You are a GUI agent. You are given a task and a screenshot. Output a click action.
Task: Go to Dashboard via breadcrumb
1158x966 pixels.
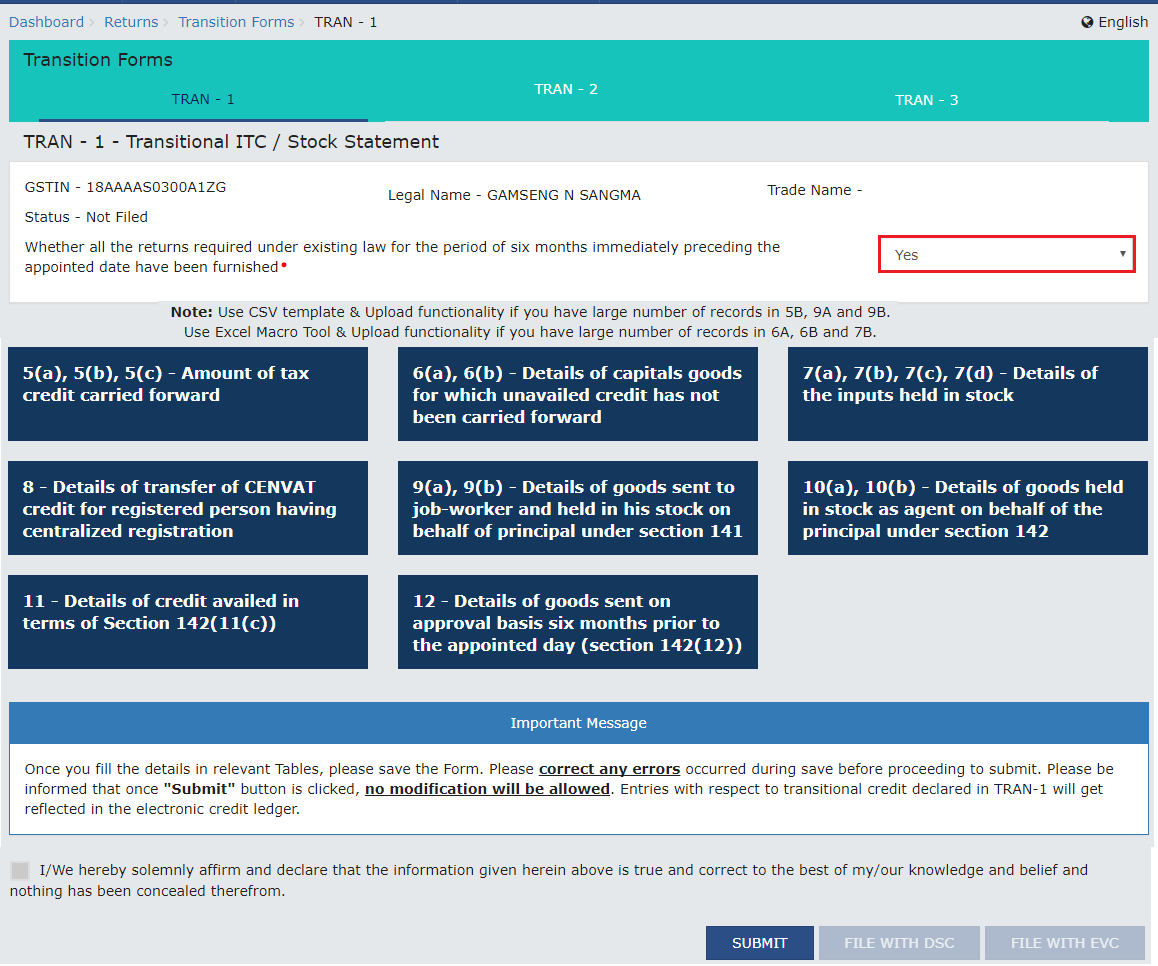pos(46,22)
